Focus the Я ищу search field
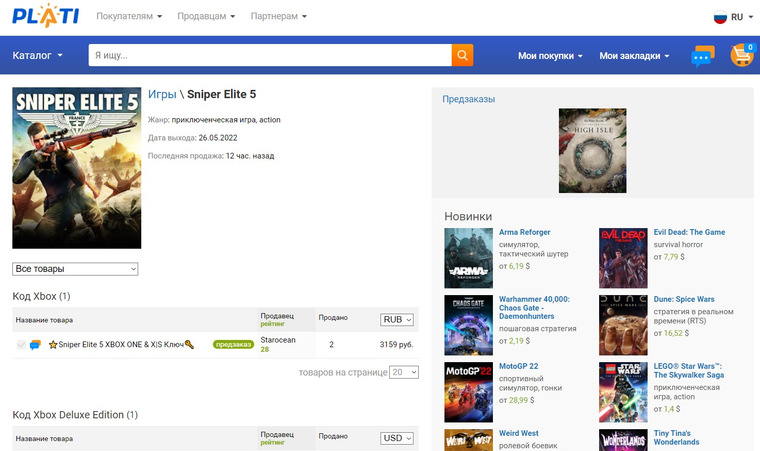This screenshot has width=760, height=451. 270,55
